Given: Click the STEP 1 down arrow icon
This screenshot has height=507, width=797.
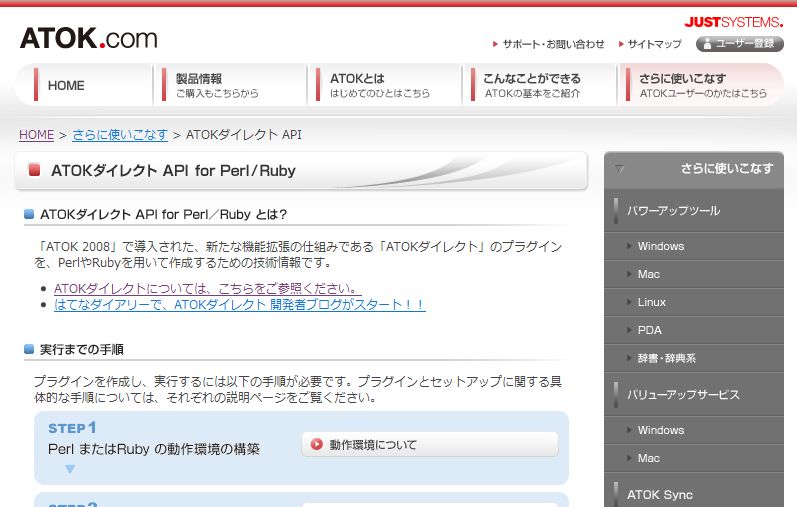Looking at the screenshot, I should (x=70, y=469).
